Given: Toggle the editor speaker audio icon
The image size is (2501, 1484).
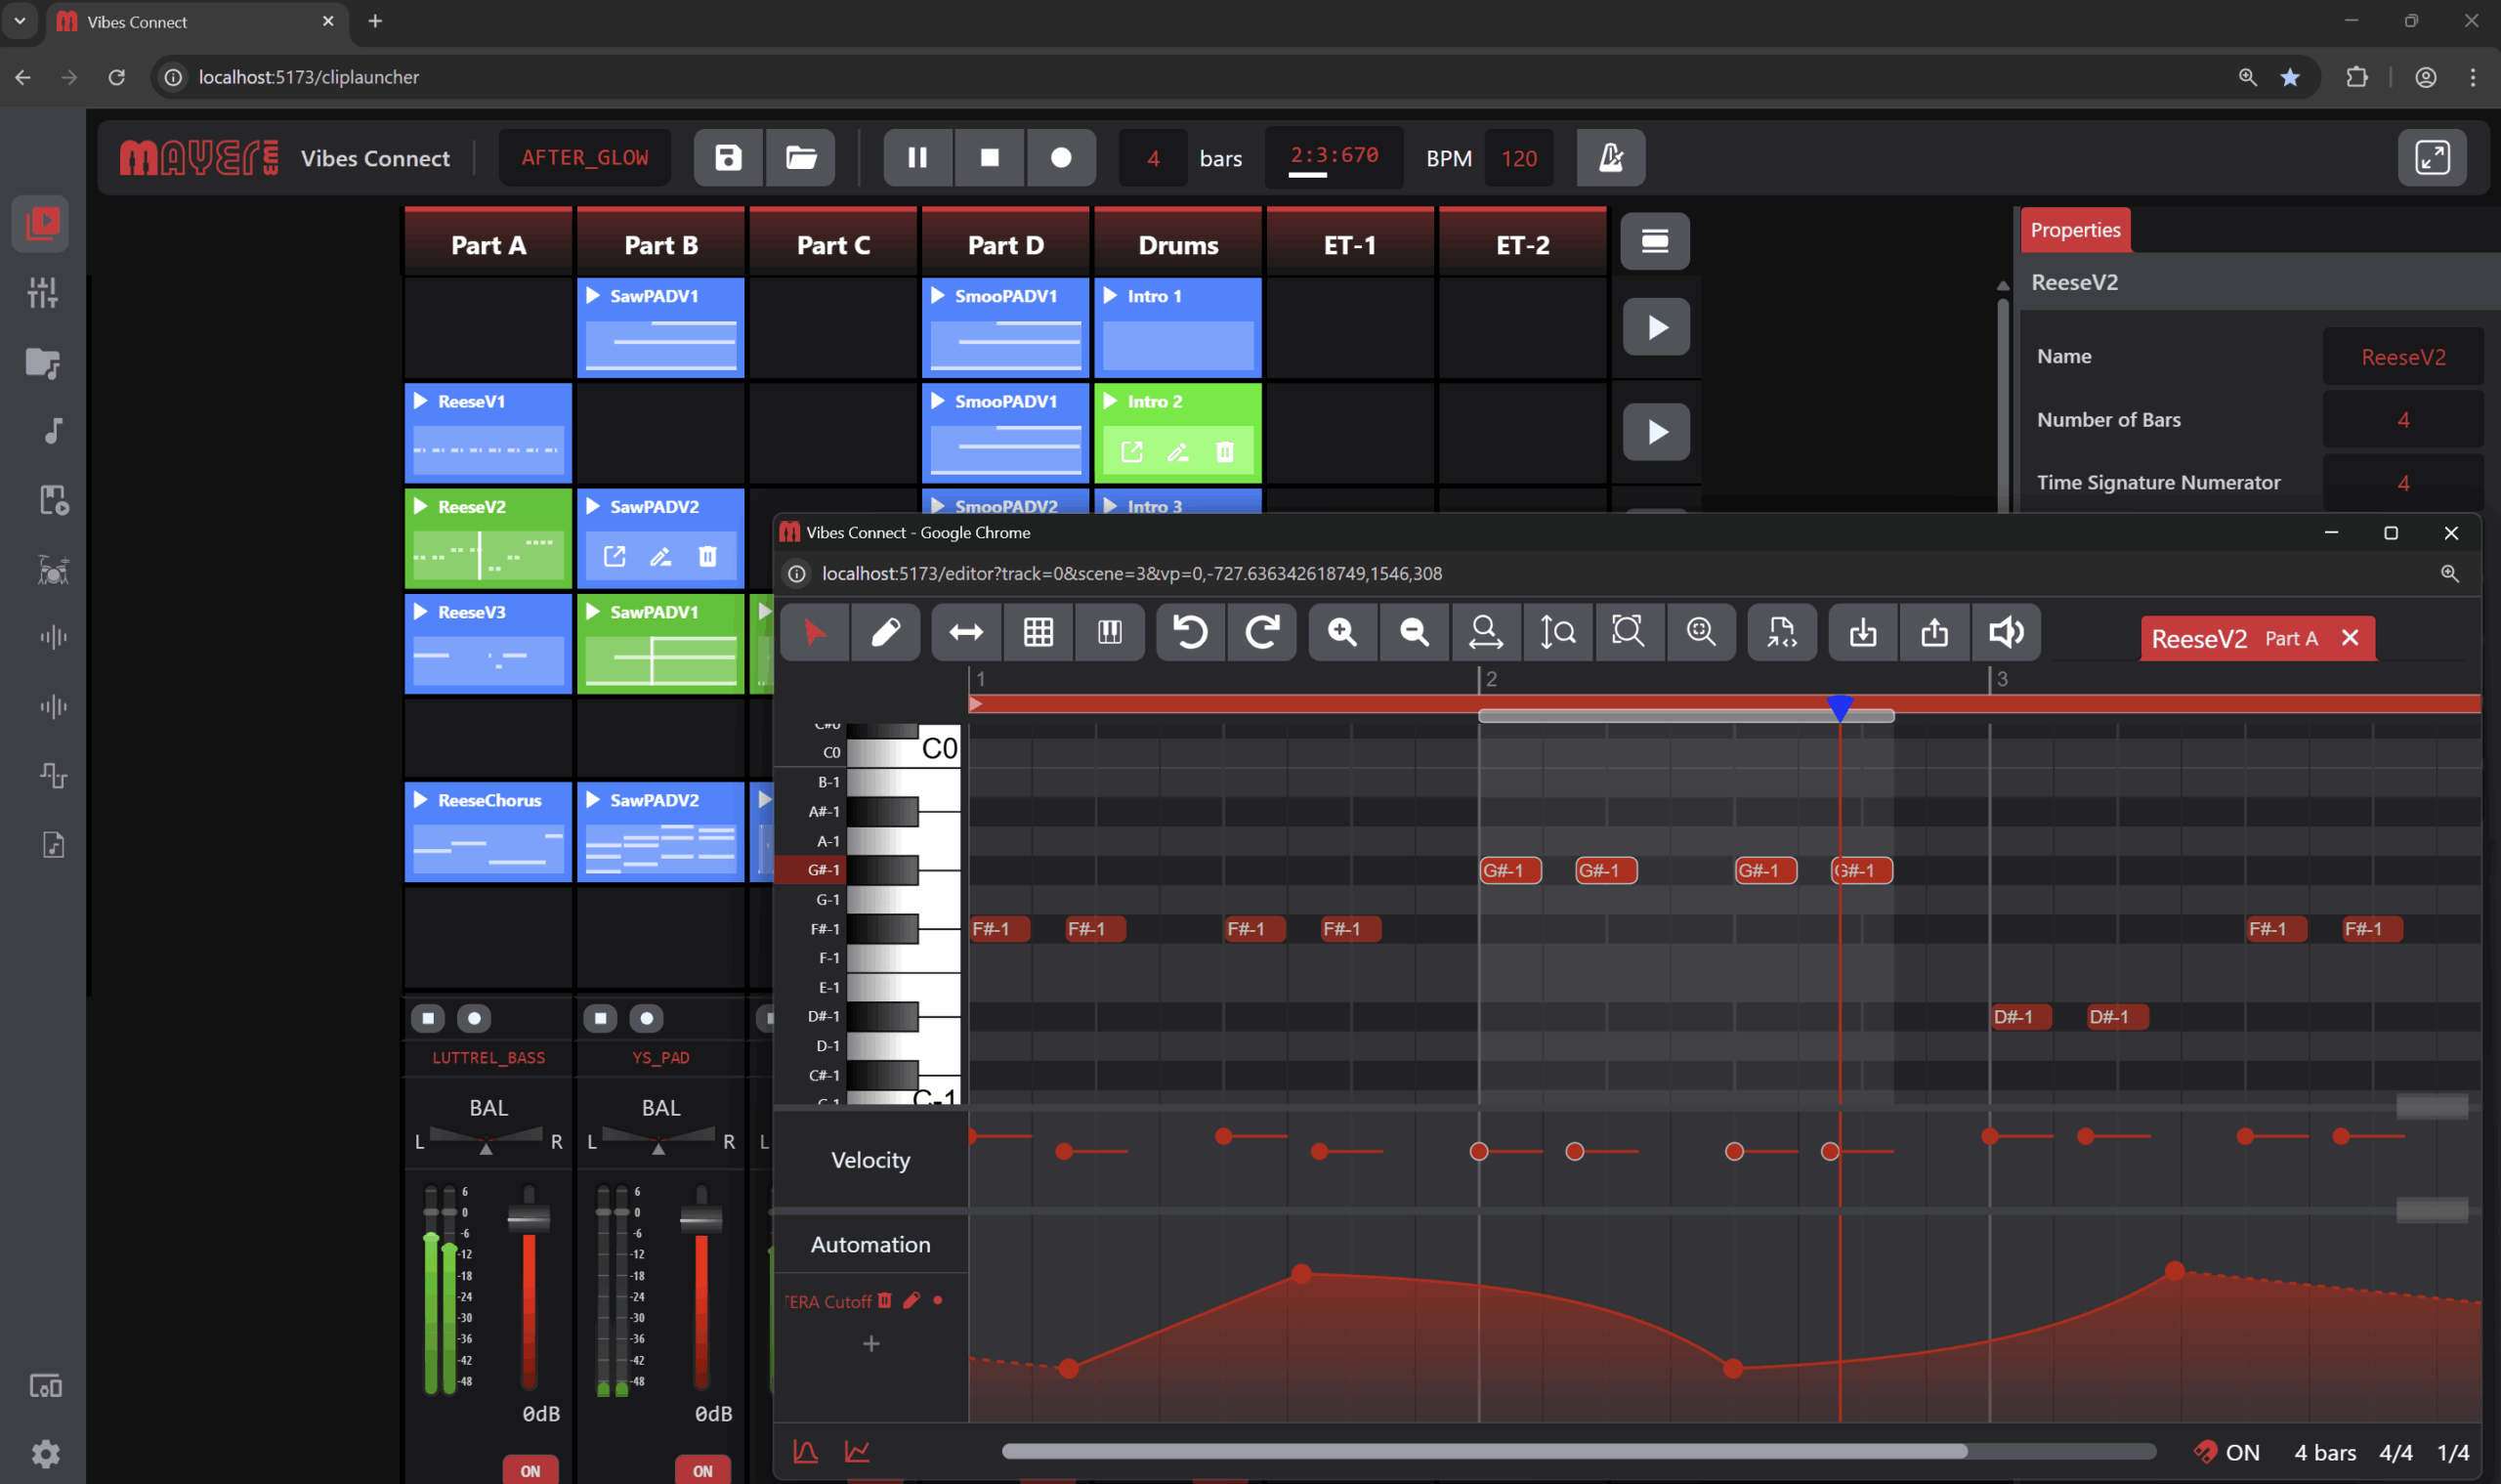Looking at the screenshot, I should tap(2005, 632).
